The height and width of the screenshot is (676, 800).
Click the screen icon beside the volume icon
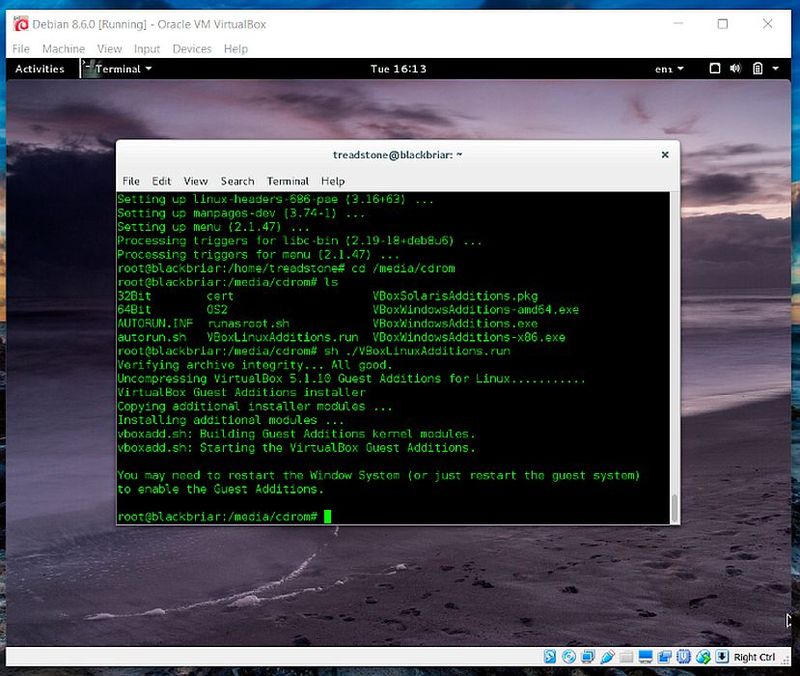(x=715, y=68)
